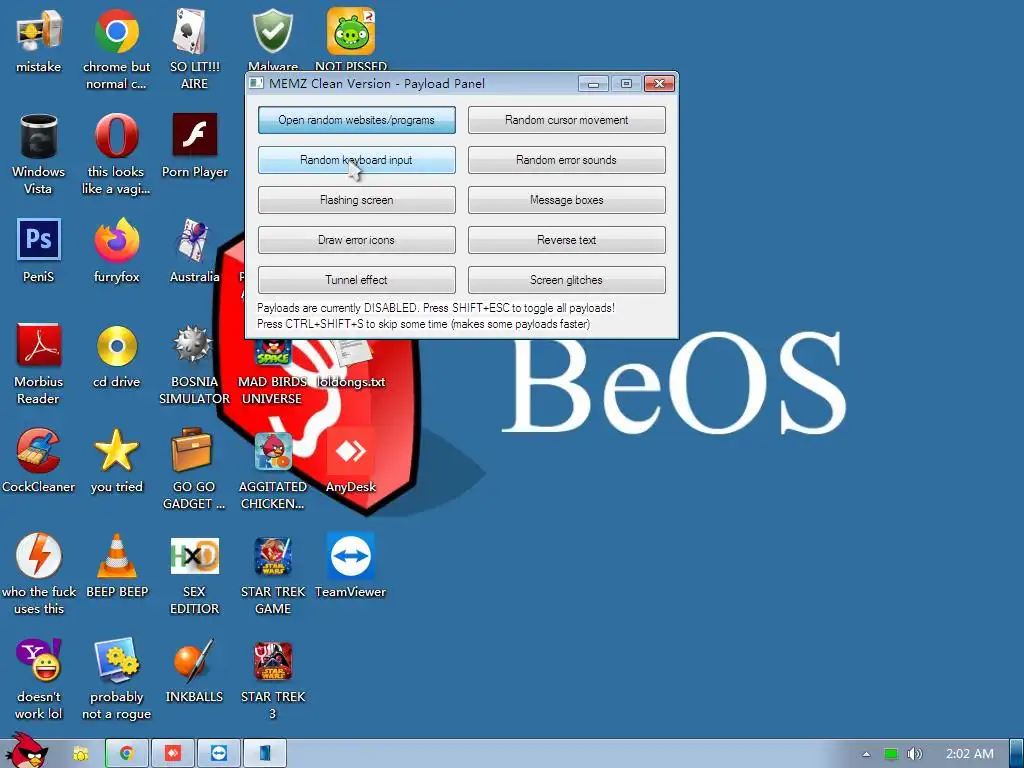Screen dimensions: 1024x768
Task: Toggle the Random keyboard input payload
Action: click(x=357, y=160)
